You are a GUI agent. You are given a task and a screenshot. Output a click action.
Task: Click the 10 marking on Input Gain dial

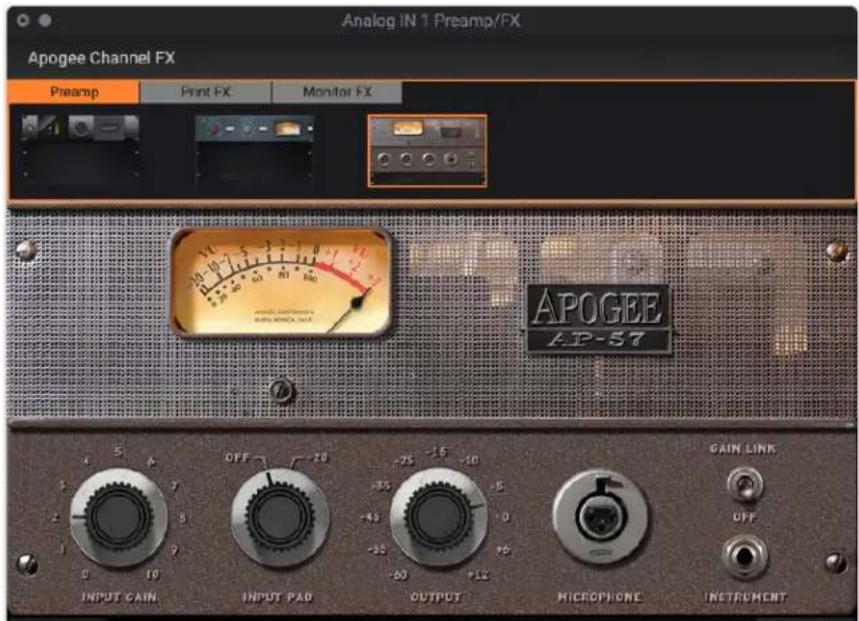pyautogui.click(x=153, y=574)
